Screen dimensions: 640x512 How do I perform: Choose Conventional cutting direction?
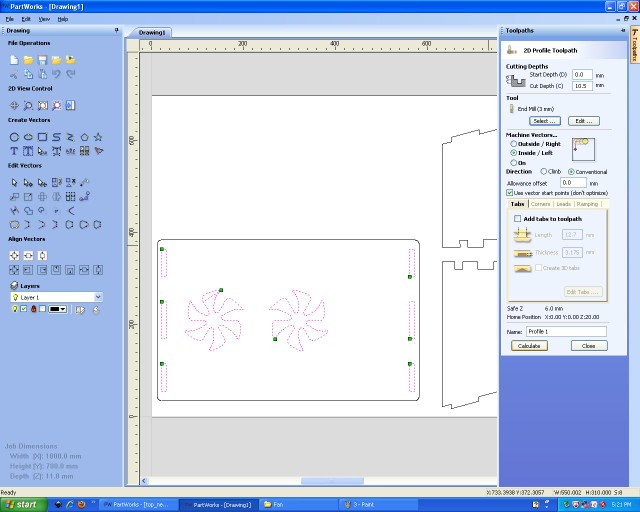571,172
